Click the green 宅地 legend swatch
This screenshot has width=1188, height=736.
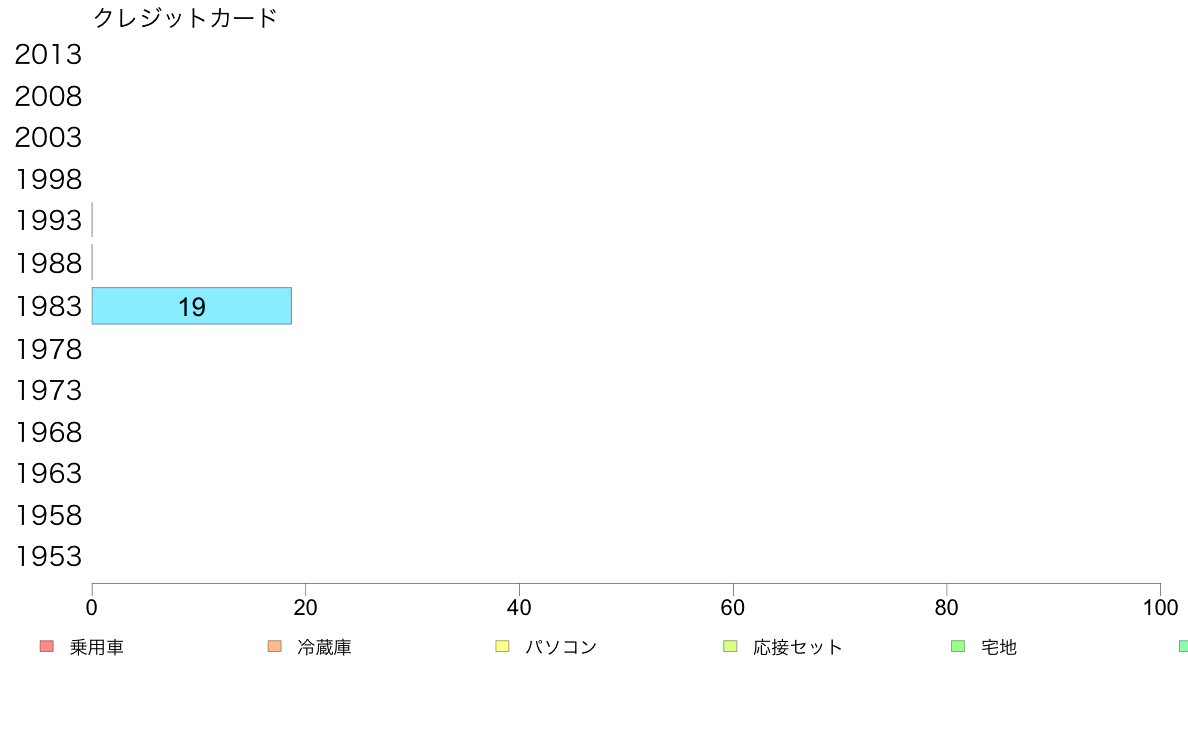[958, 647]
